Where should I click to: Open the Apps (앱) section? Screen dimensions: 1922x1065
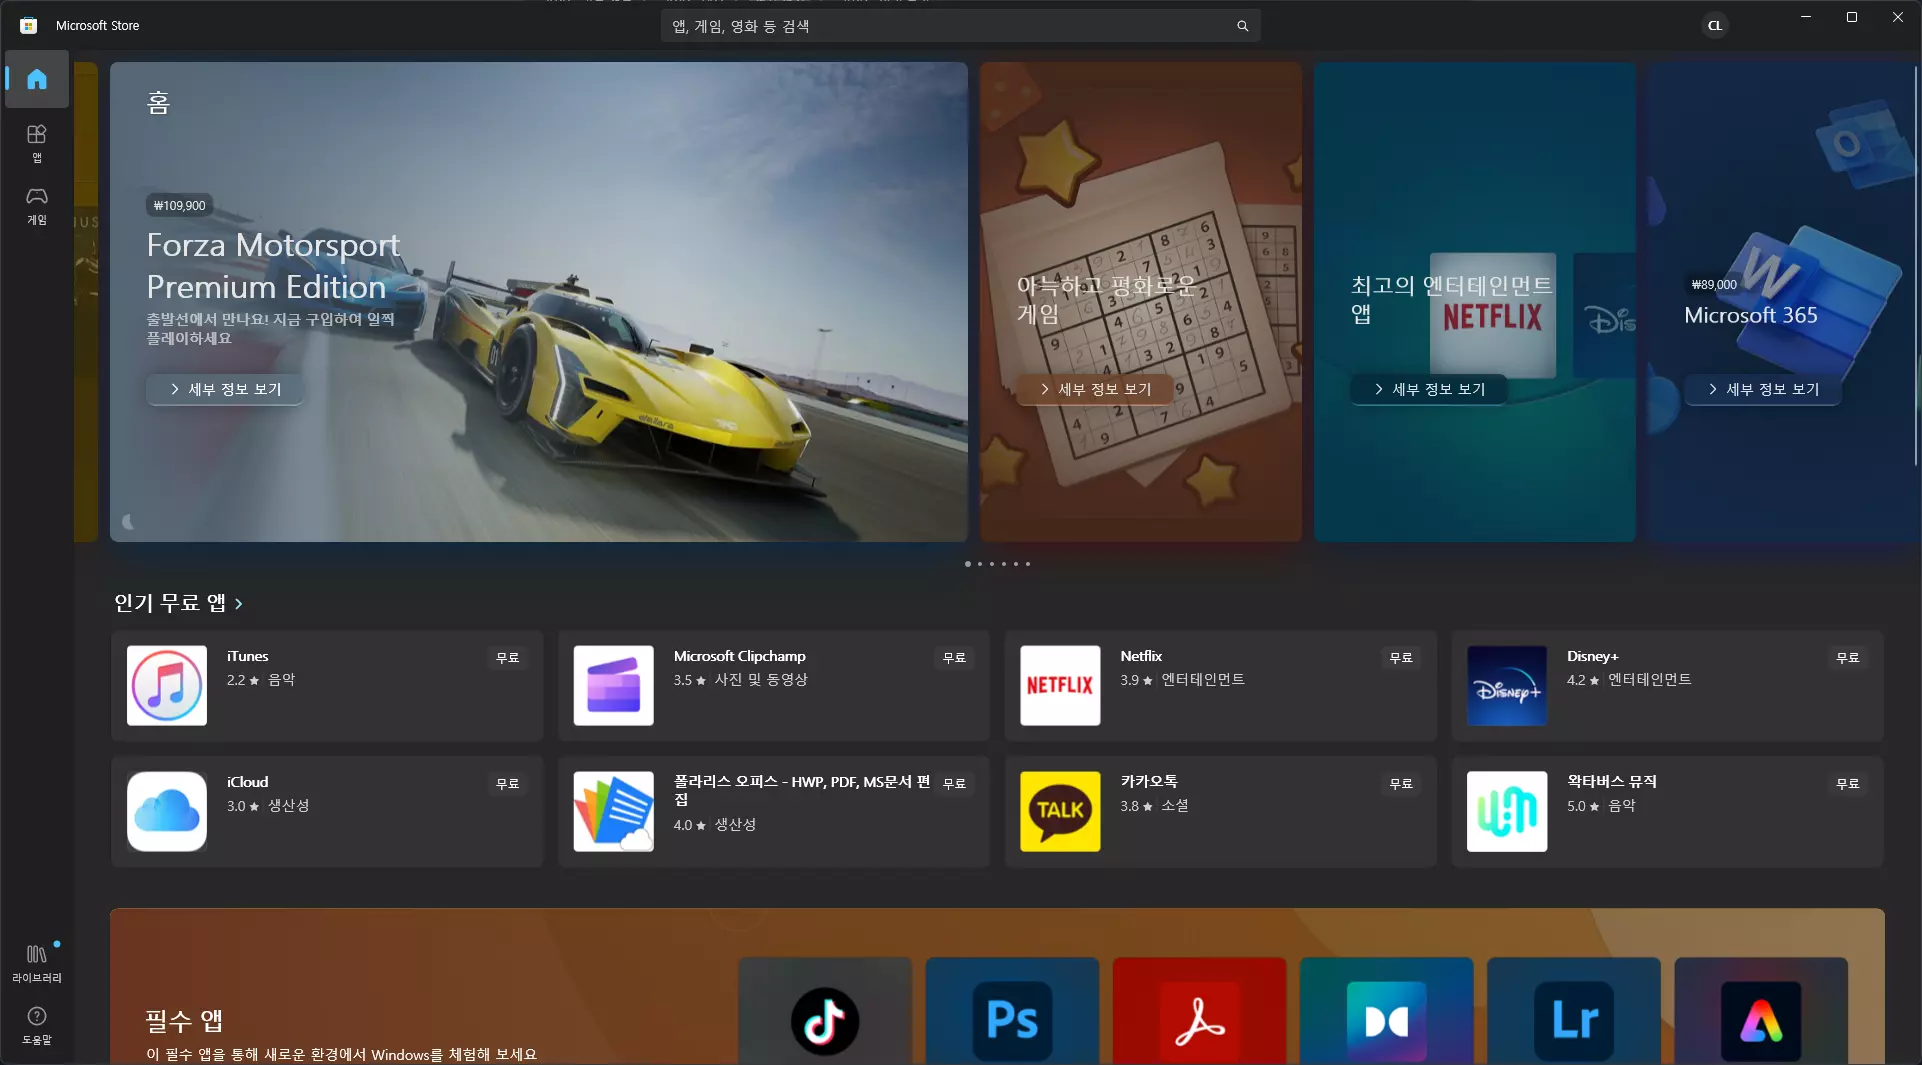pos(37,142)
